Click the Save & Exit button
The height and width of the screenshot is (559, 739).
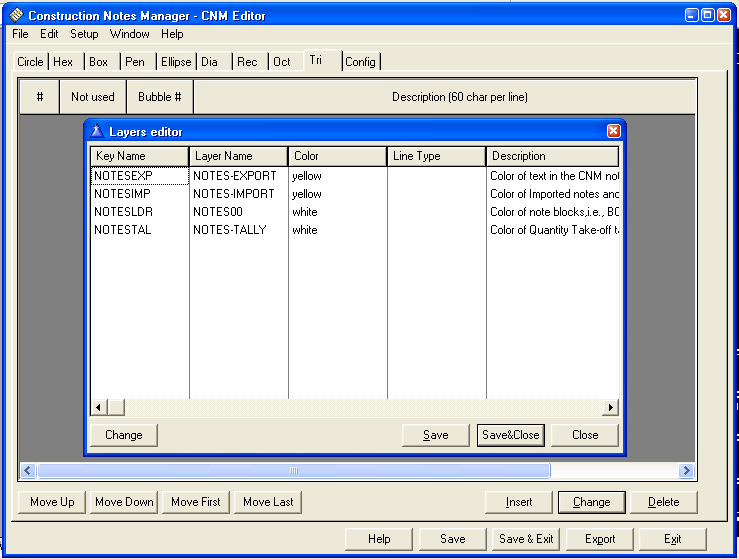point(526,539)
